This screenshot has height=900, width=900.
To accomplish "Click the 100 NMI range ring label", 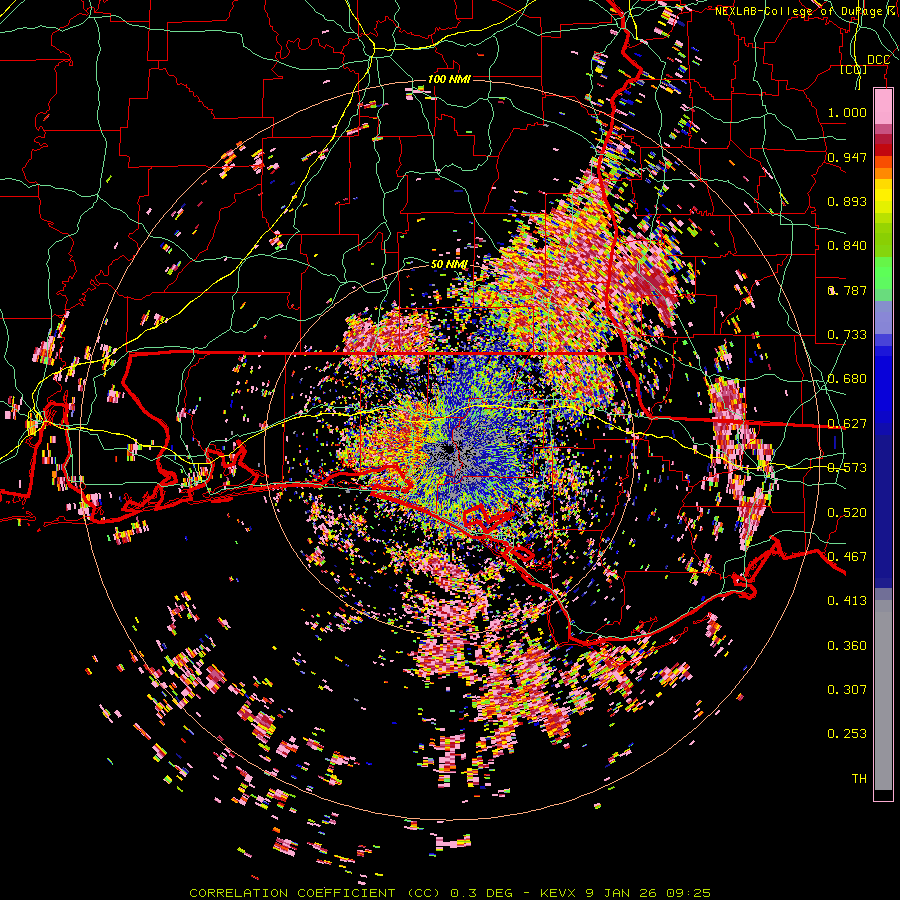I will [449, 79].
